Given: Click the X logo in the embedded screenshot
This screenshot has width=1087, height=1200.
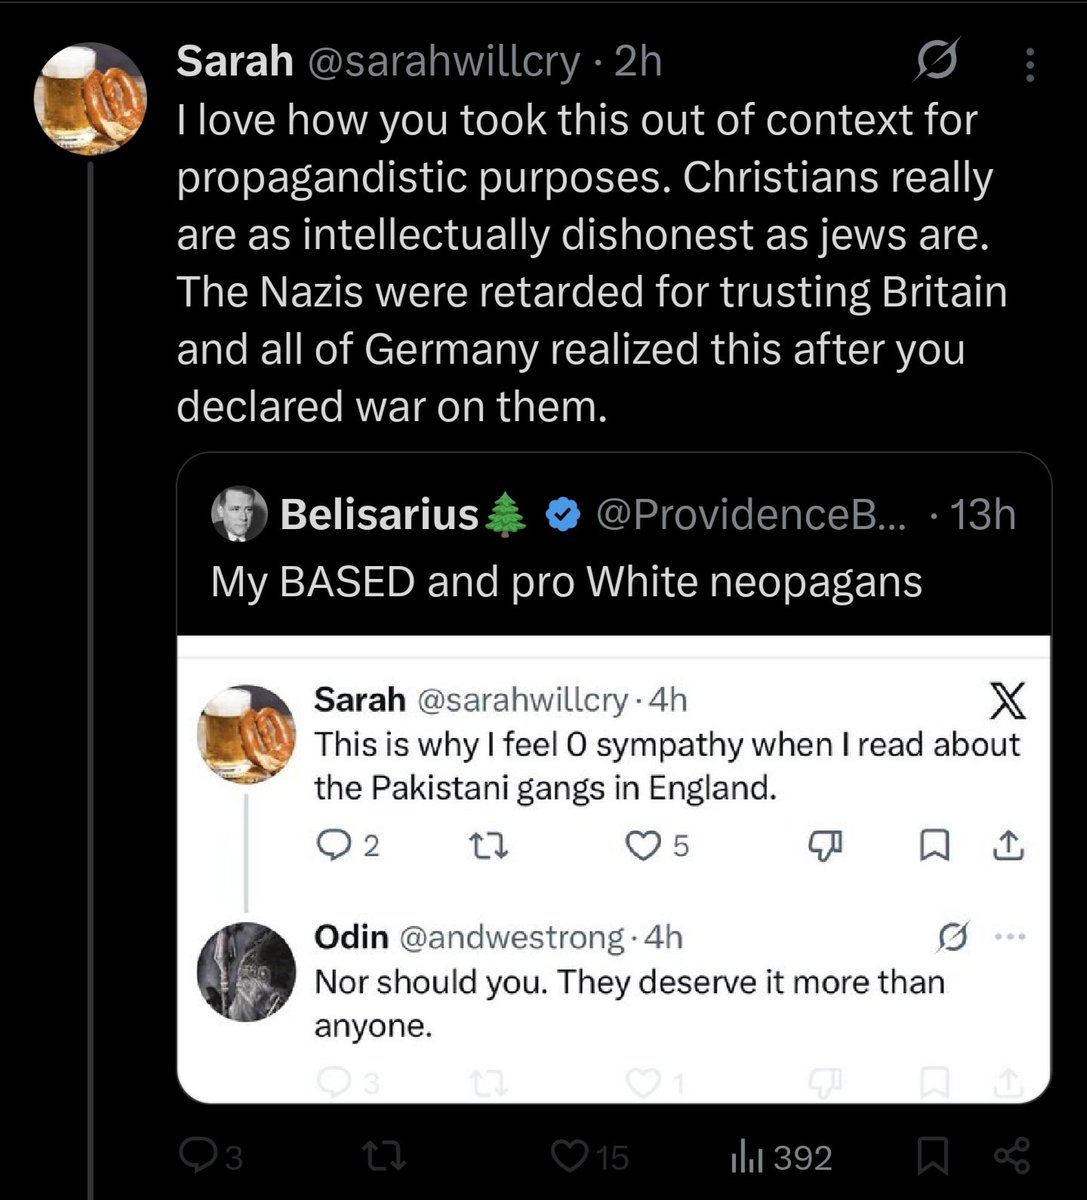Looking at the screenshot, I should coord(1007,704).
